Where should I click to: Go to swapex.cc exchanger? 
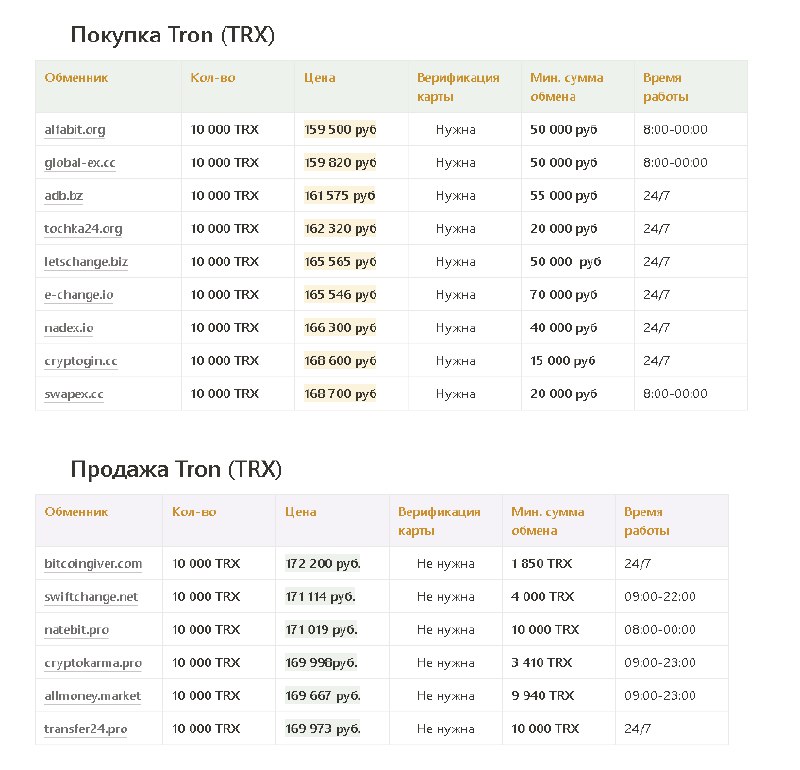tap(73, 394)
